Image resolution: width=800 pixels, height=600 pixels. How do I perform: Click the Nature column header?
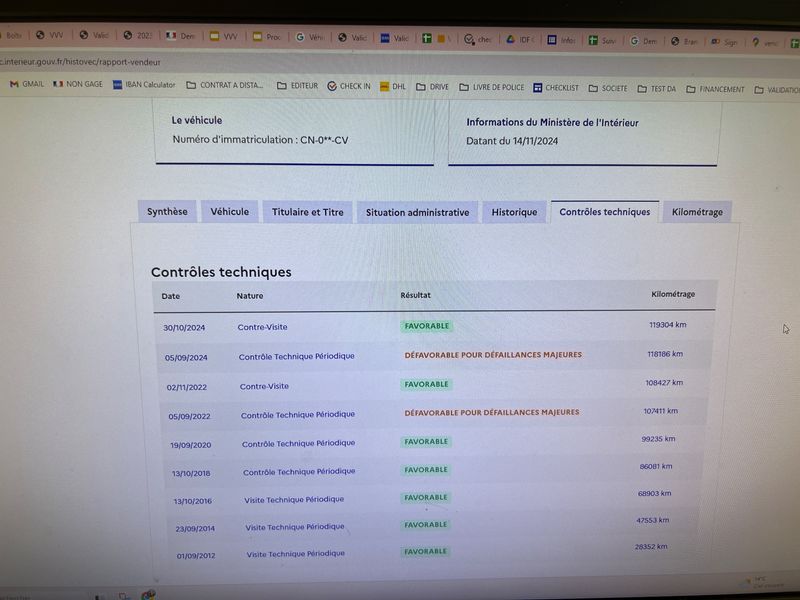coord(249,295)
